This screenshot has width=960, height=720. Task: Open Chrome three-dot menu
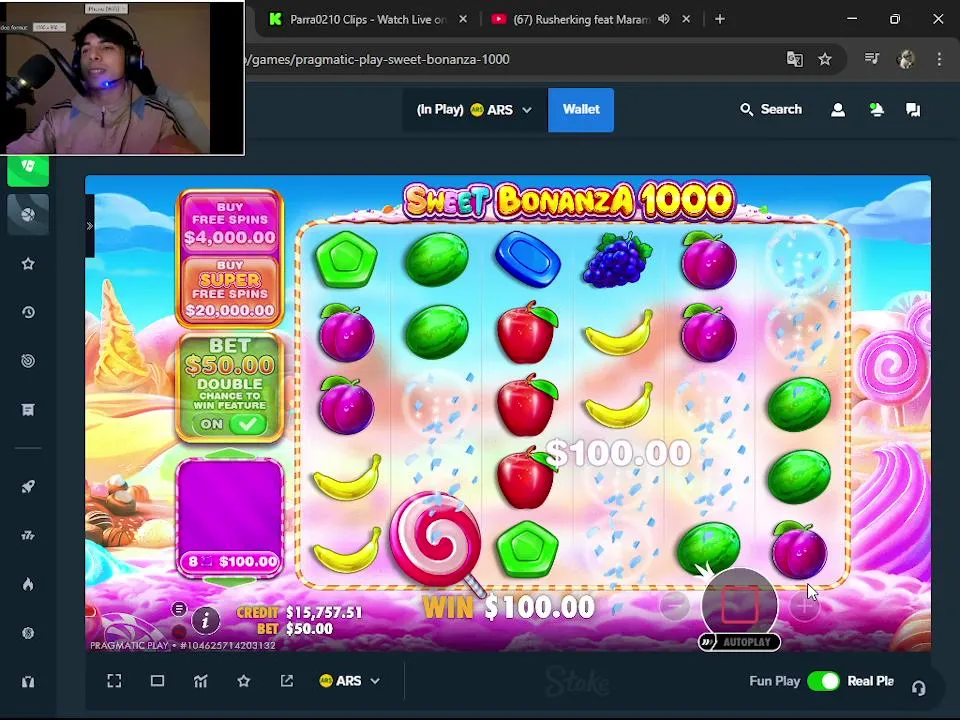[939, 59]
